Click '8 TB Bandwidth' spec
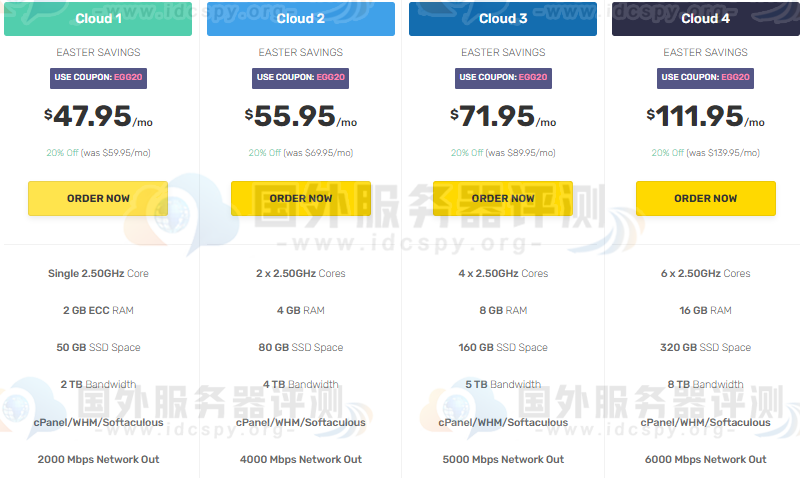Screen dimensions: 800x478 706,384
